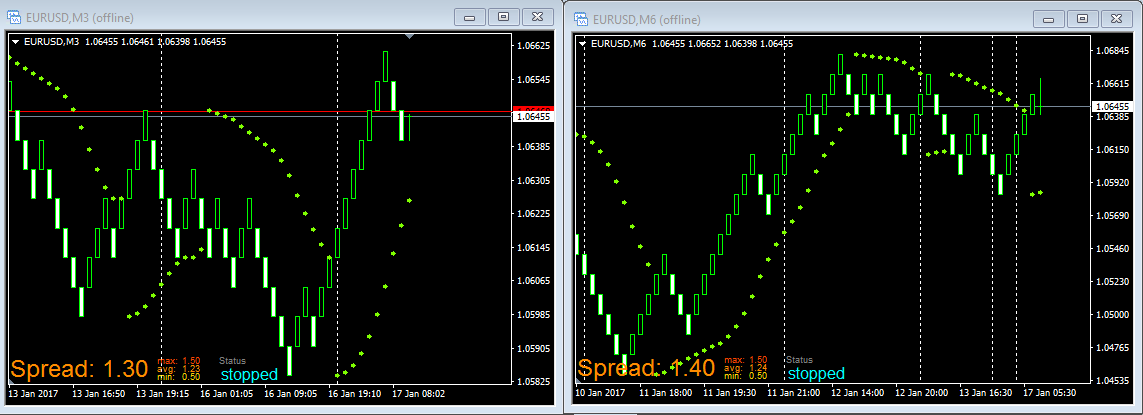The height and width of the screenshot is (415, 1143).
Task: Click the 16 Jan 19:10 label on M3 time axis
Action: tap(354, 394)
